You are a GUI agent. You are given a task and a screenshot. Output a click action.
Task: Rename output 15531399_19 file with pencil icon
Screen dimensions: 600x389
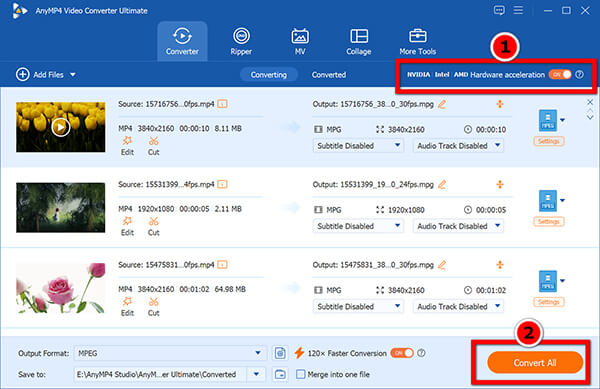tap(442, 184)
